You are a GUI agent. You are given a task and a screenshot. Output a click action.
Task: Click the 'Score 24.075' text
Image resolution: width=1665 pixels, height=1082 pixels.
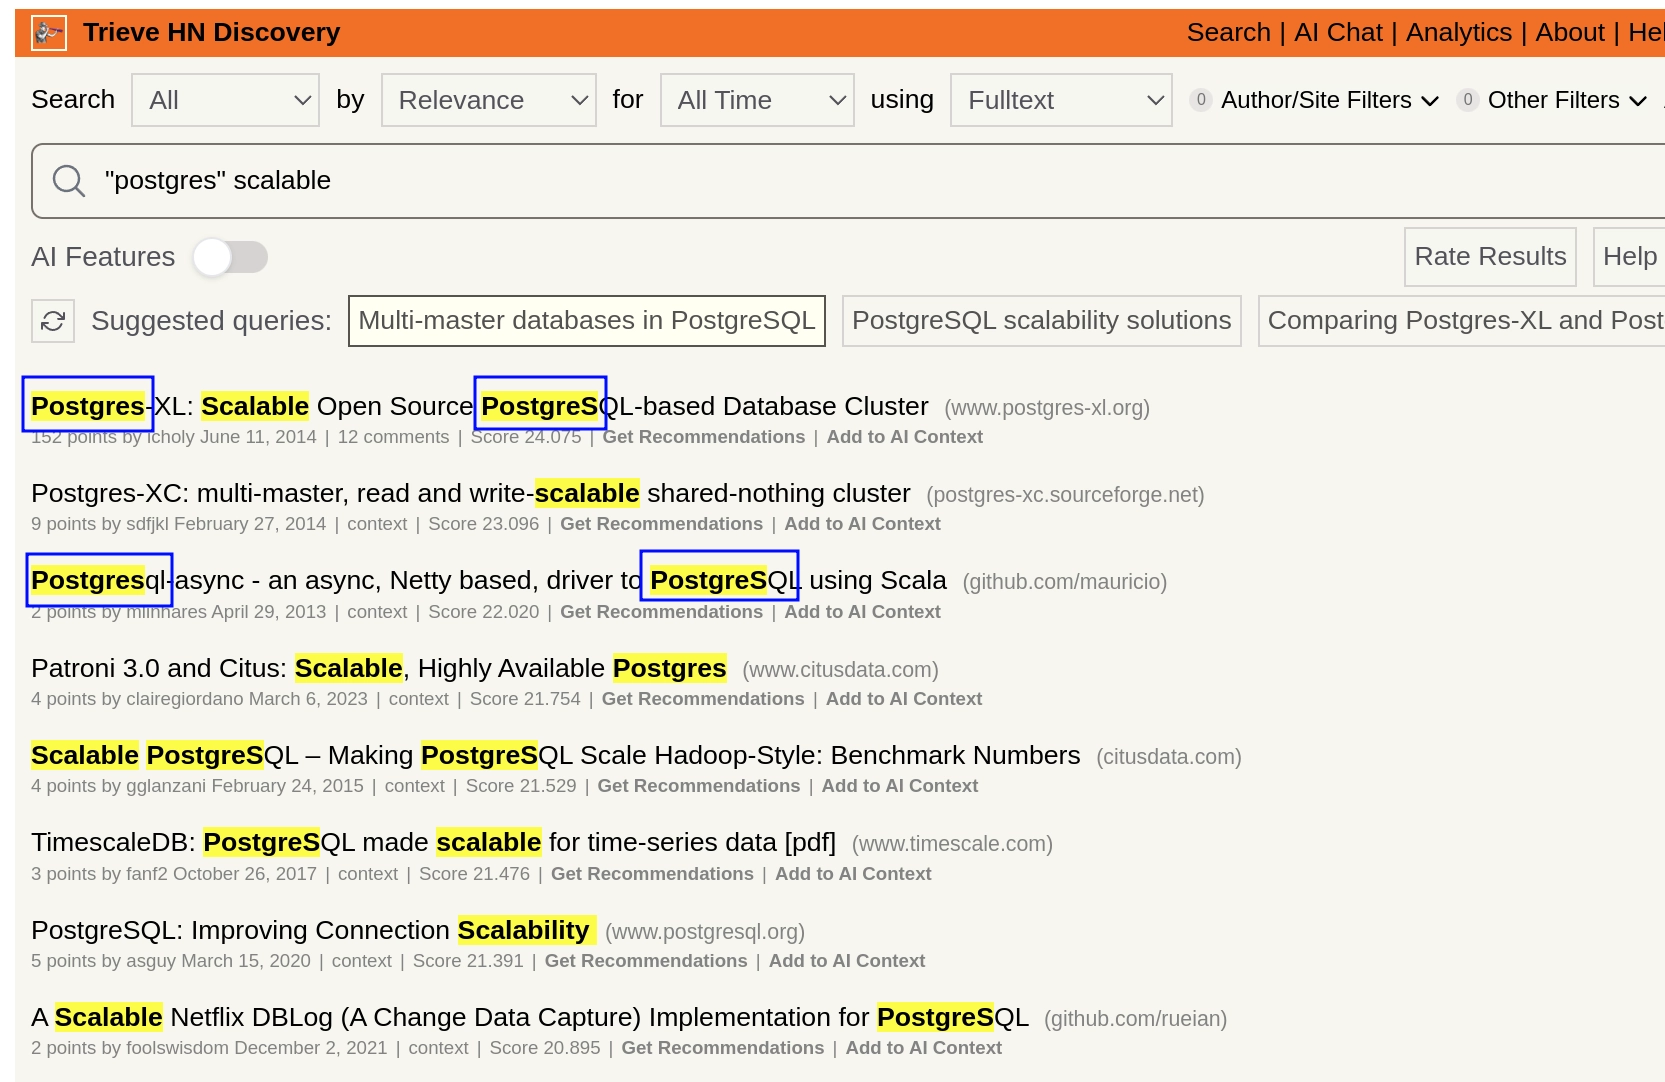click(526, 437)
